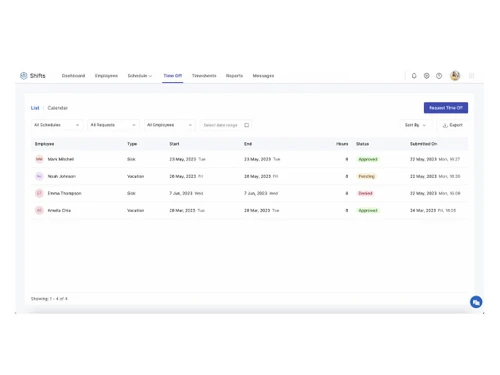Open Amelia Chia's name
The height and width of the screenshot is (375, 500).
[59, 210]
